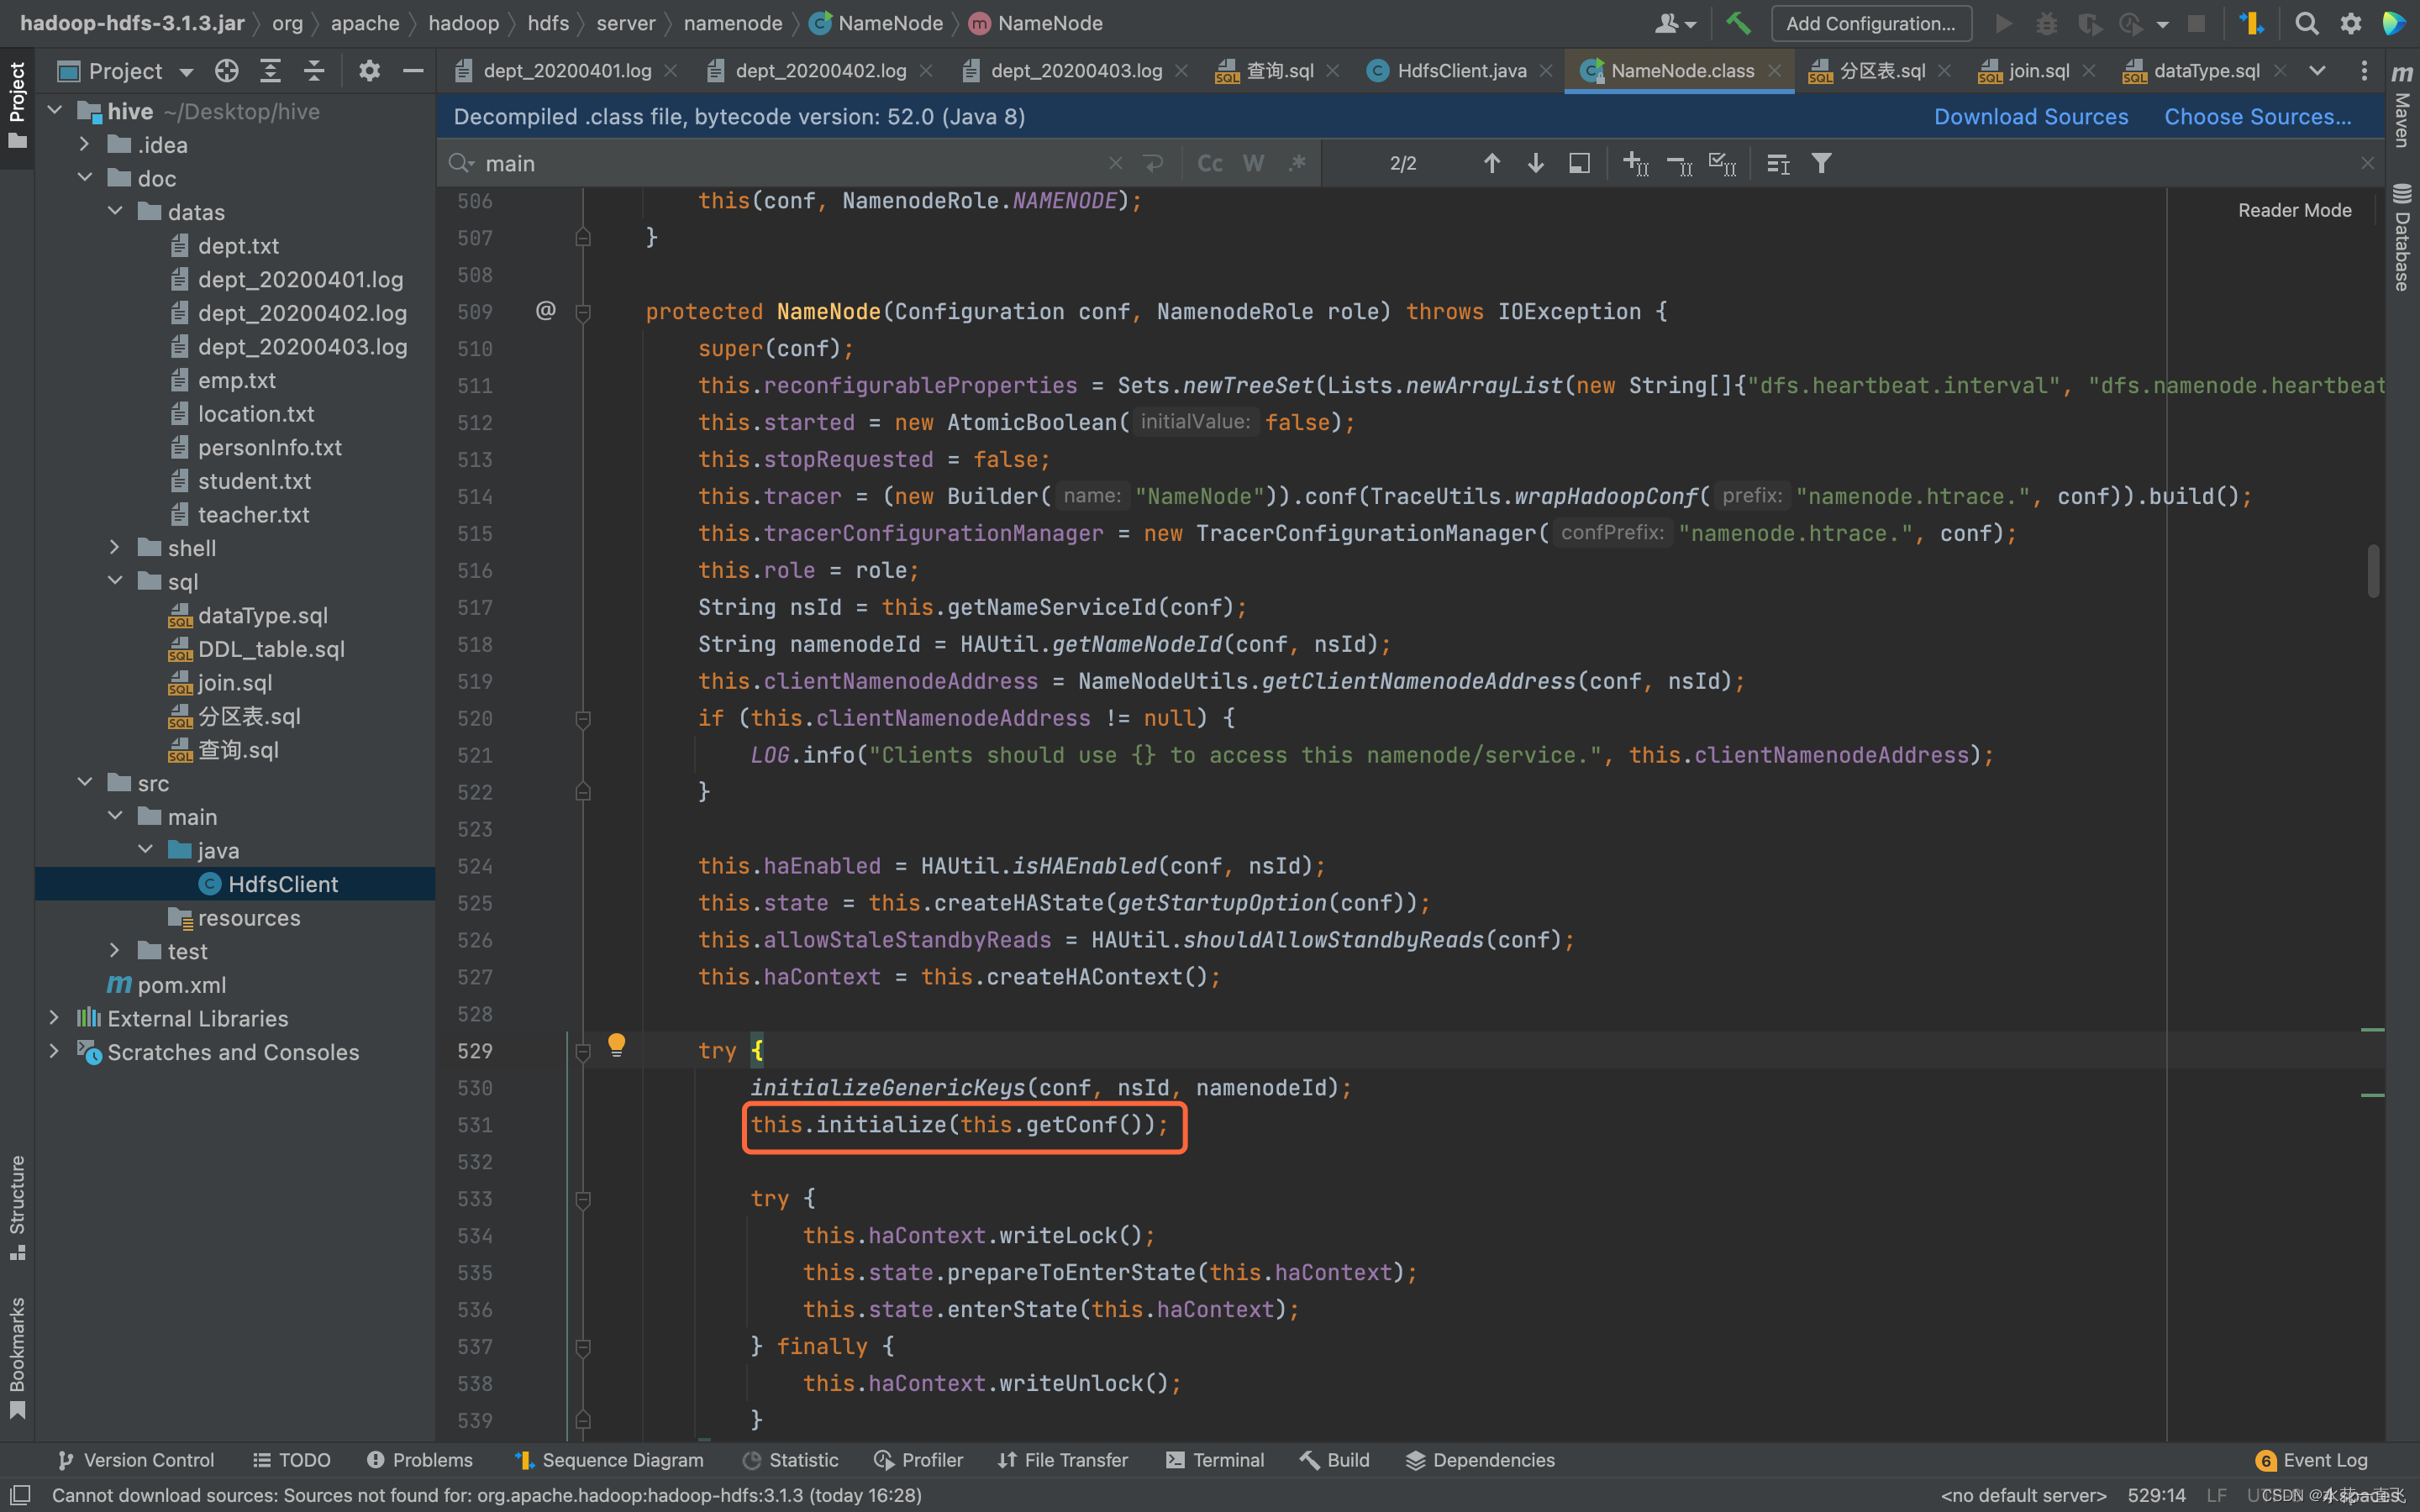Click Open results in Find window icon
Screen dimensions: 2420x1512
1579,163
